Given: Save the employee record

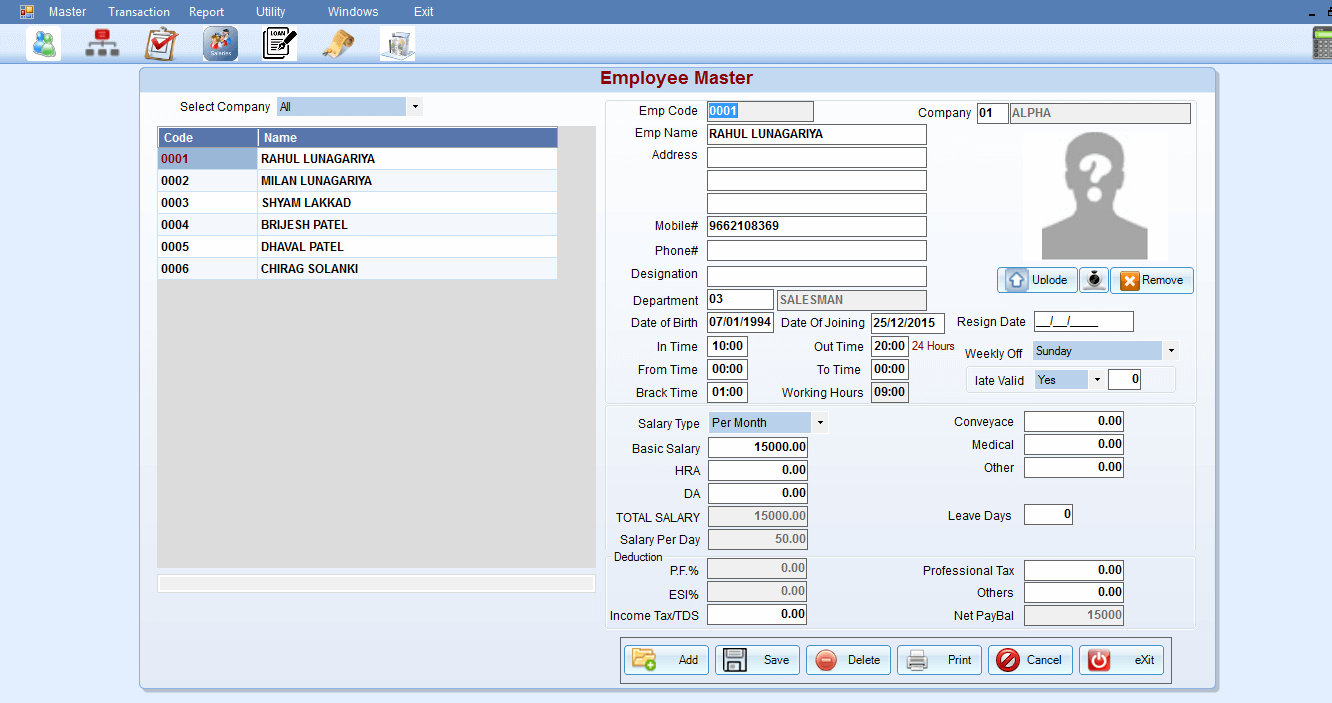Looking at the screenshot, I should coord(757,660).
